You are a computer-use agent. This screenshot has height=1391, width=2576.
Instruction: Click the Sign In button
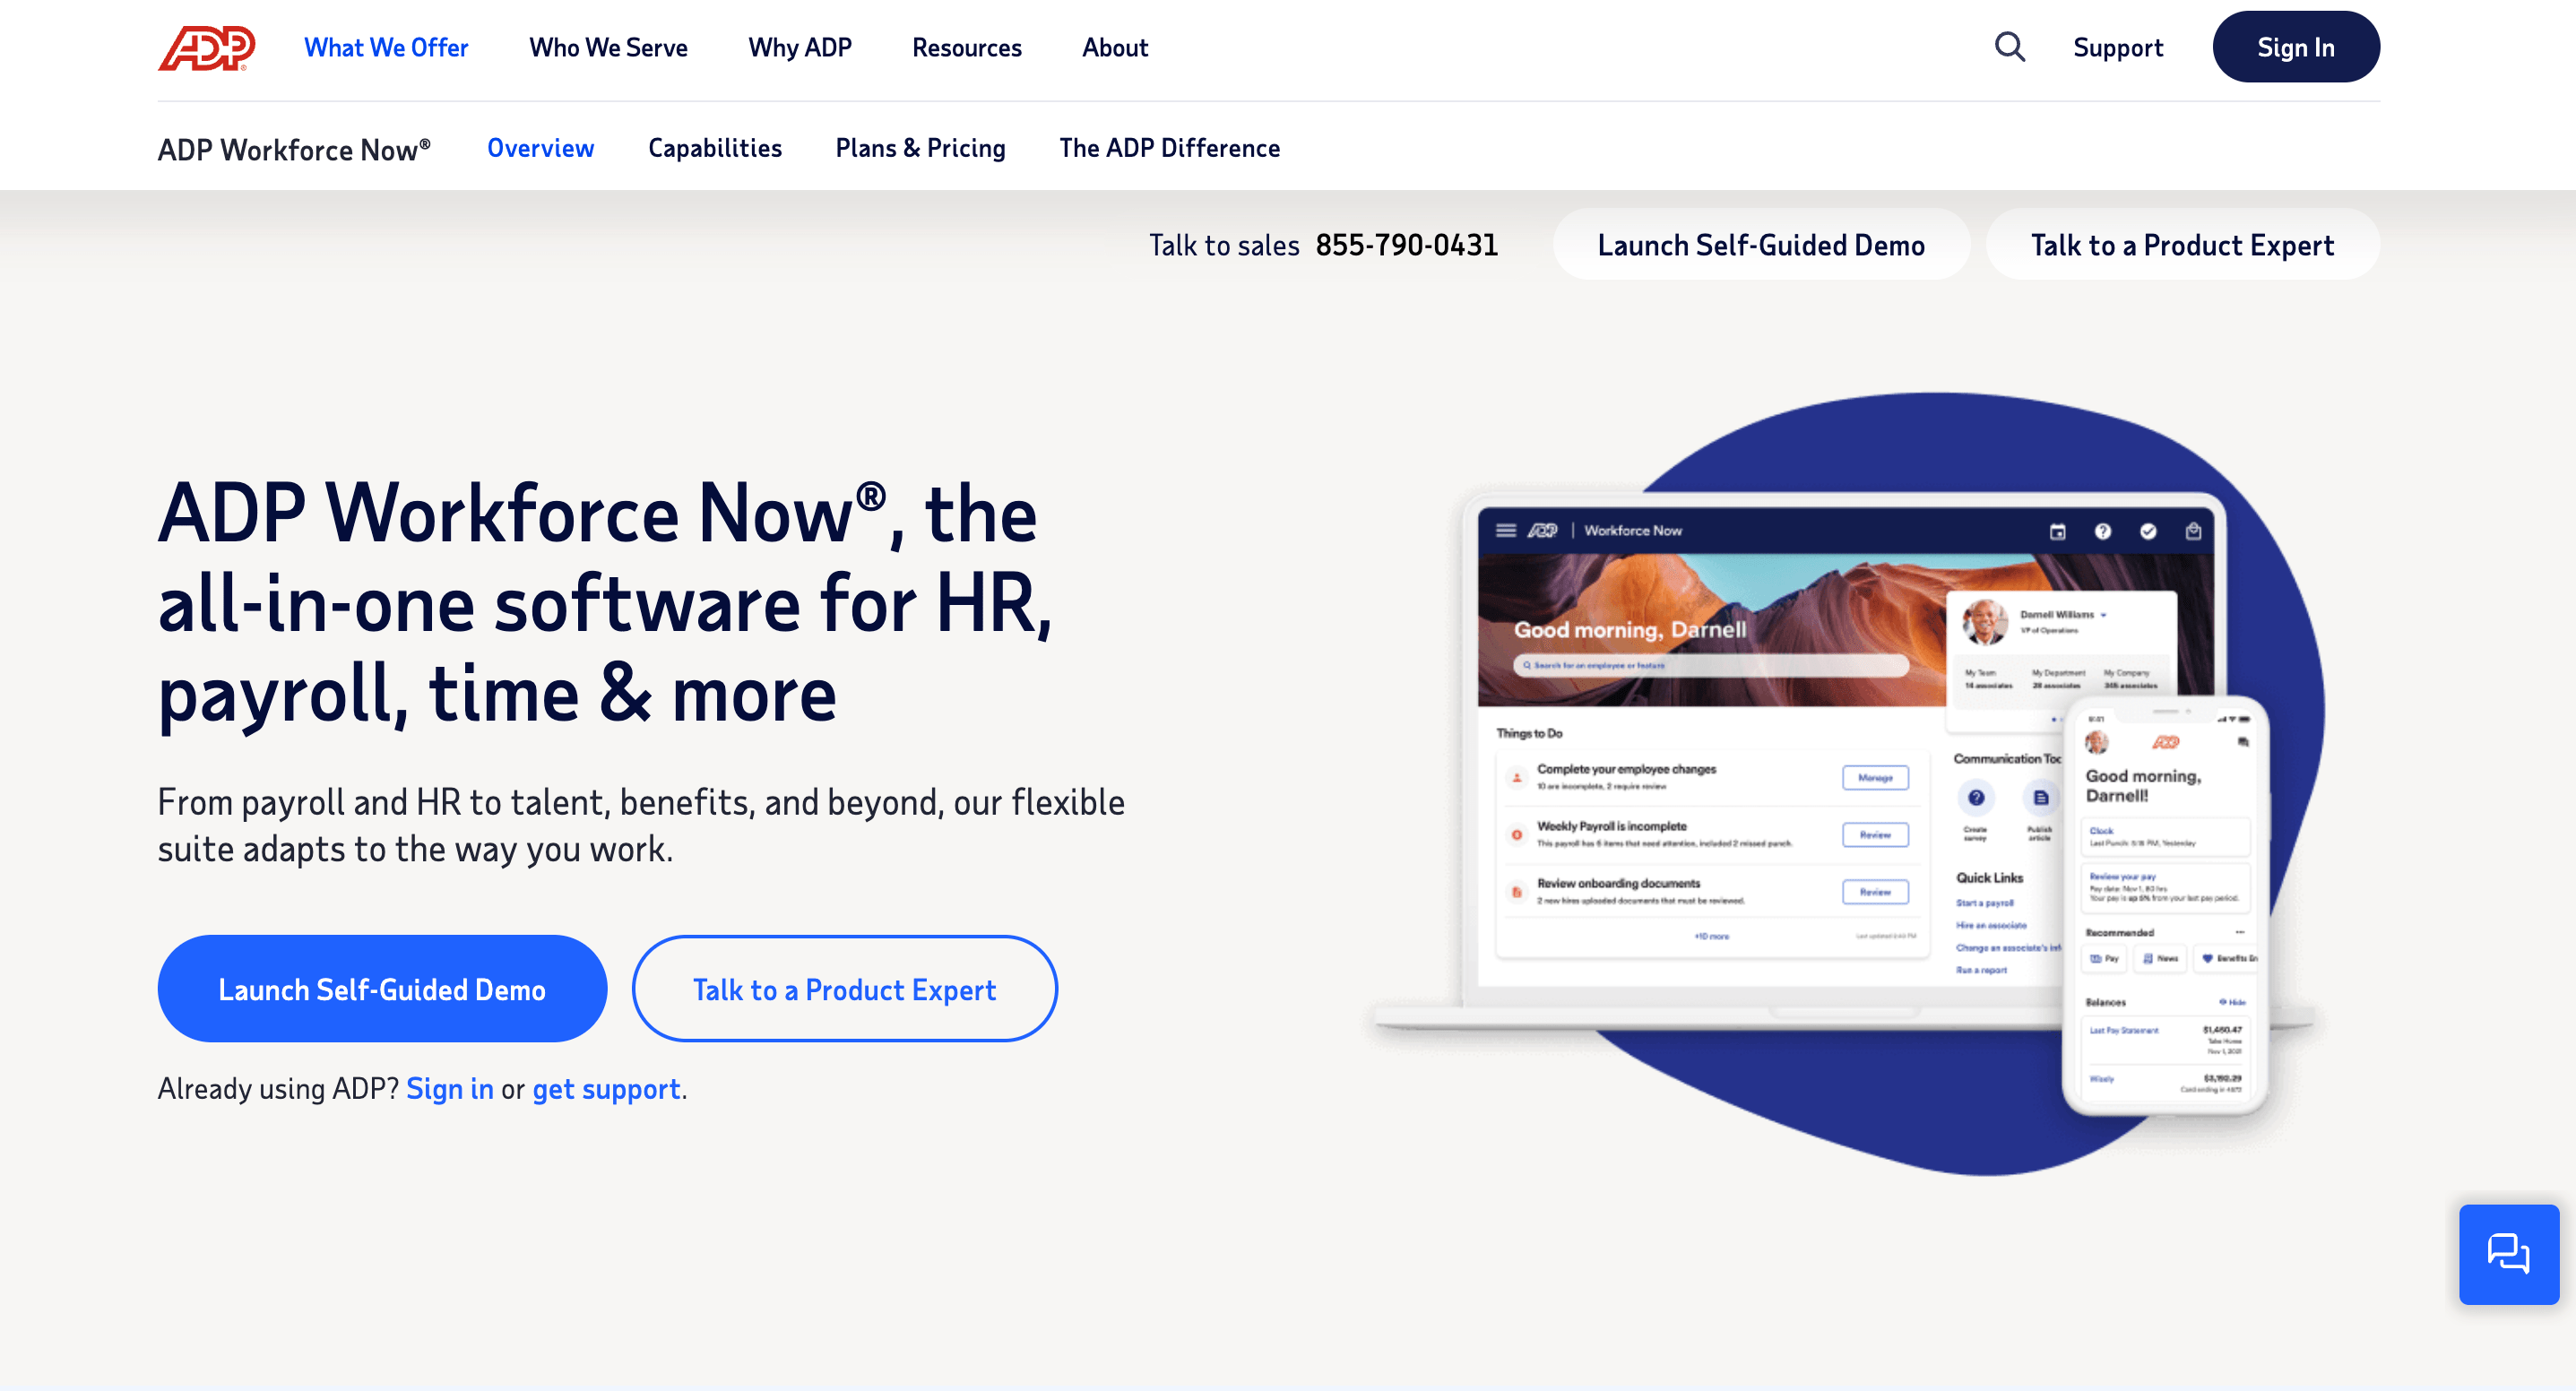(2295, 47)
